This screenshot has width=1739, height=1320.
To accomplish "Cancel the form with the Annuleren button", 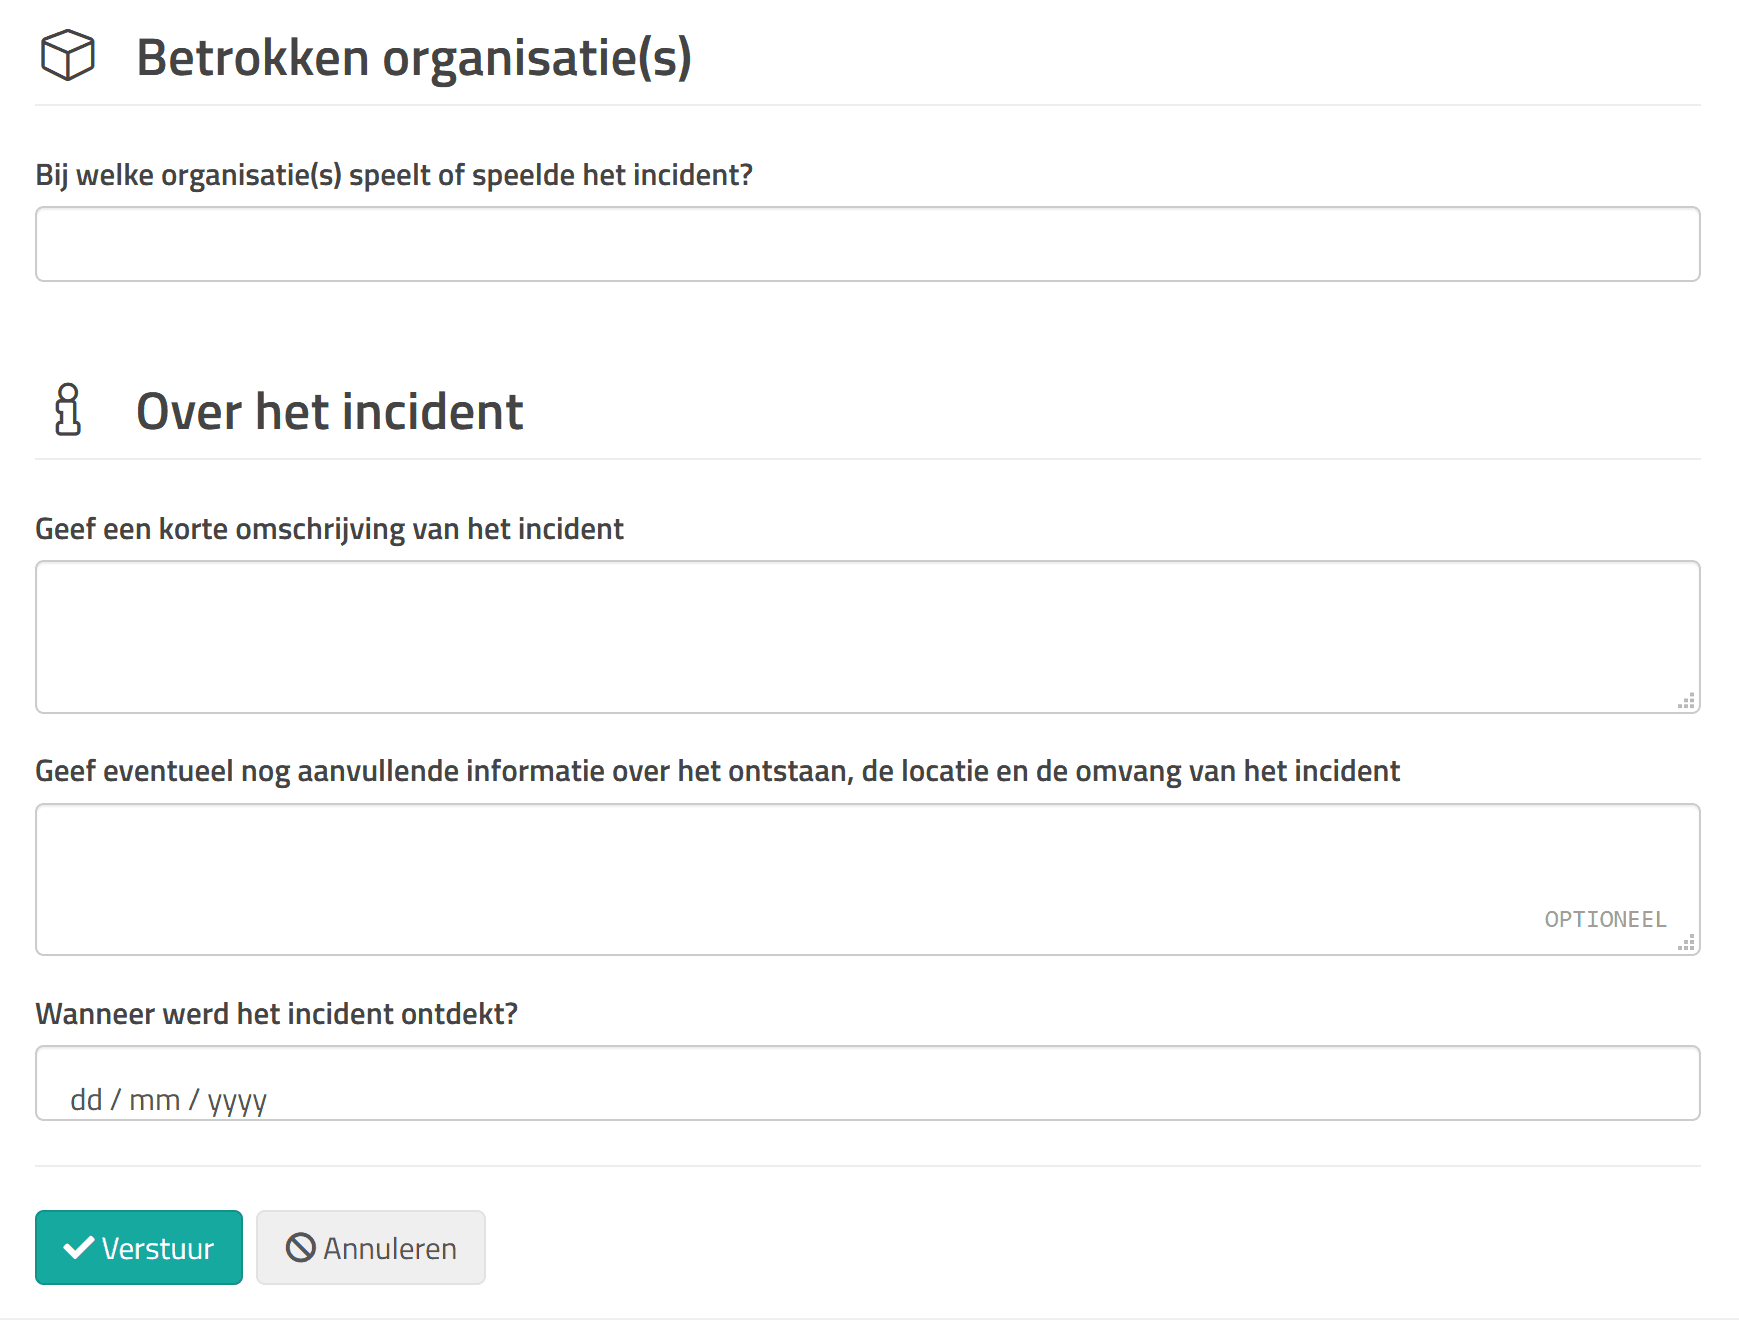I will coord(371,1248).
